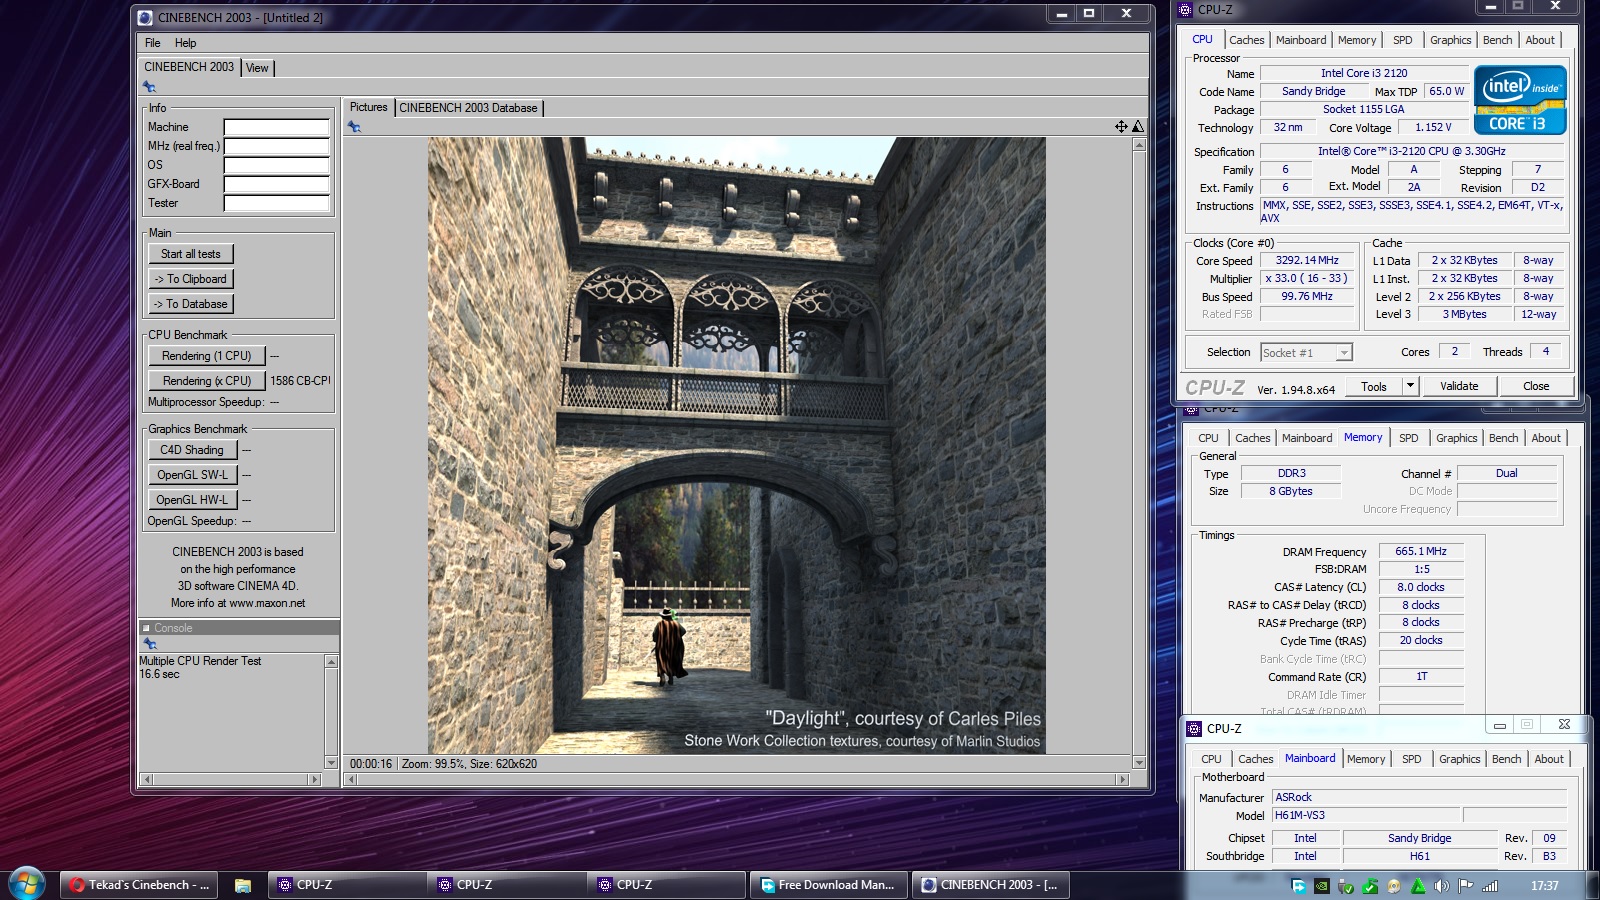Screen dimensions: 1600x900
Task: Select the Pictures tab
Action: pyautogui.click(x=368, y=107)
